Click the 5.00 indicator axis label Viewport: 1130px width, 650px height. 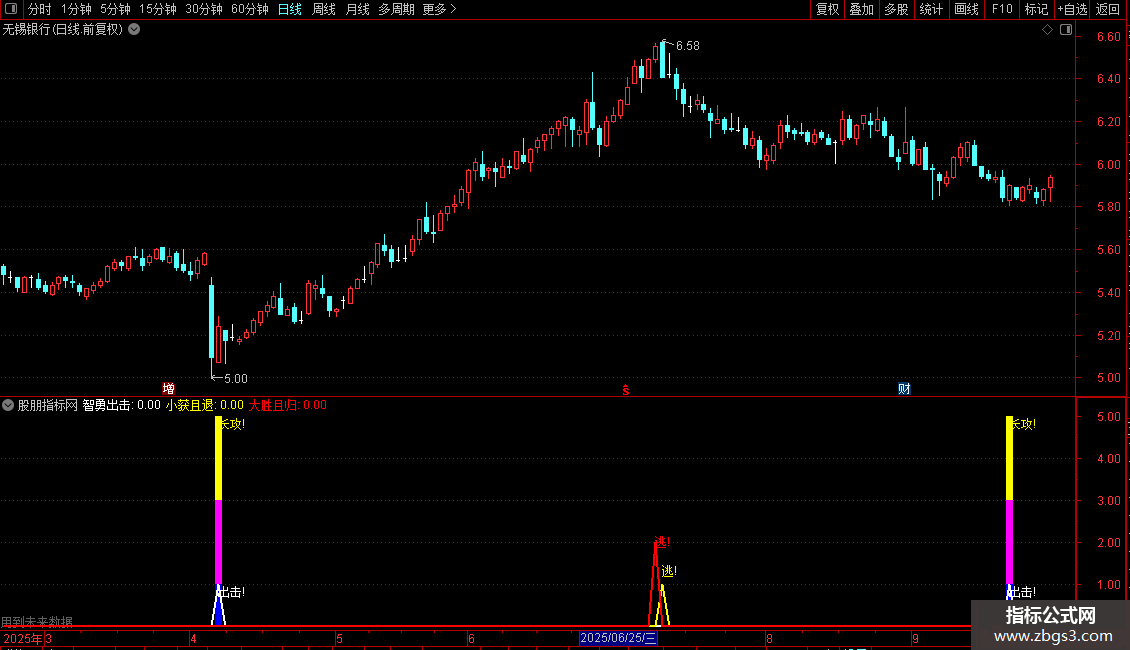pos(1108,417)
